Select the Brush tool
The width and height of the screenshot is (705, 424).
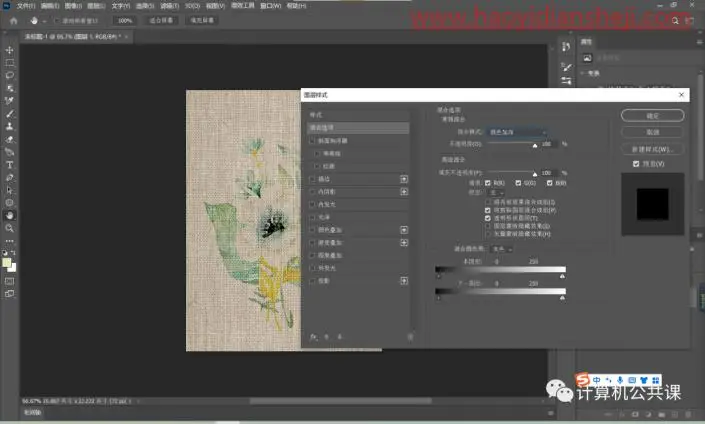[9, 114]
